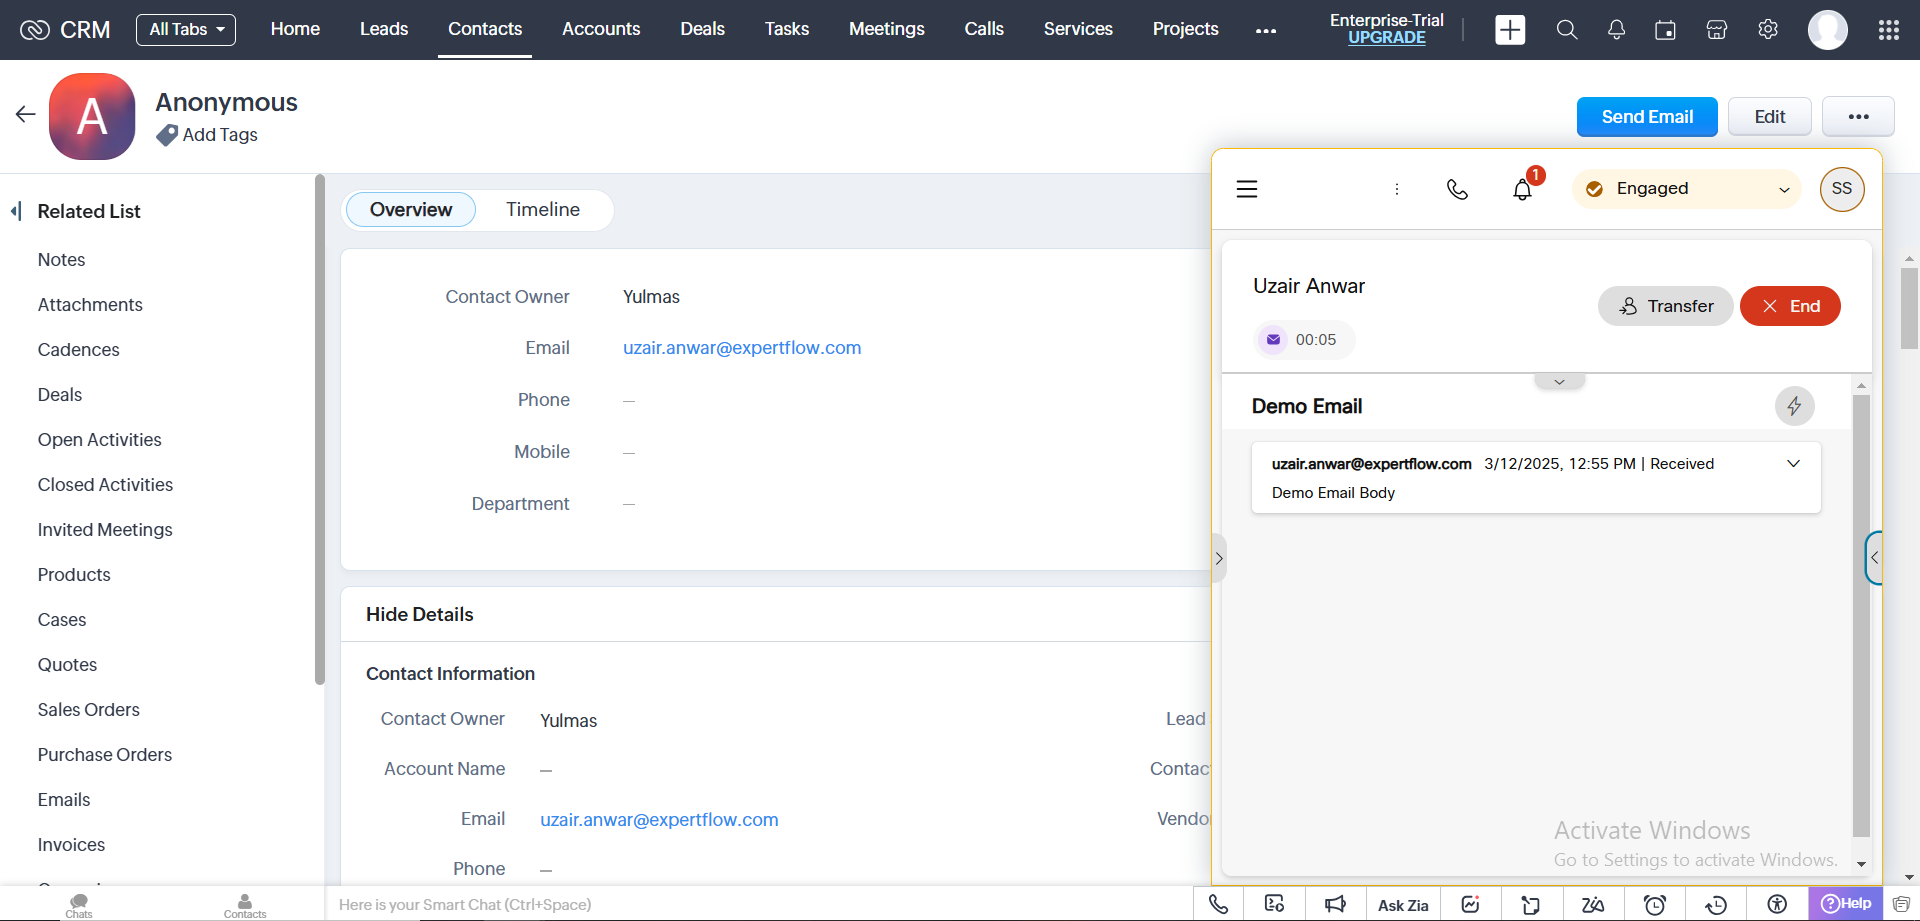Open the CRM search icon
This screenshot has height=921, width=1920.
1566,30
